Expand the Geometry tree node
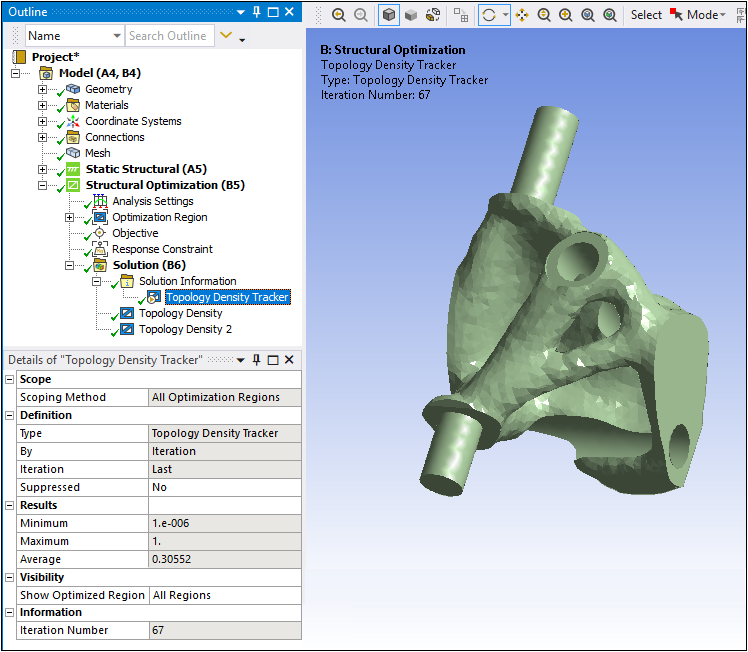This screenshot has width=748, height=652. [x=42, y=89]
